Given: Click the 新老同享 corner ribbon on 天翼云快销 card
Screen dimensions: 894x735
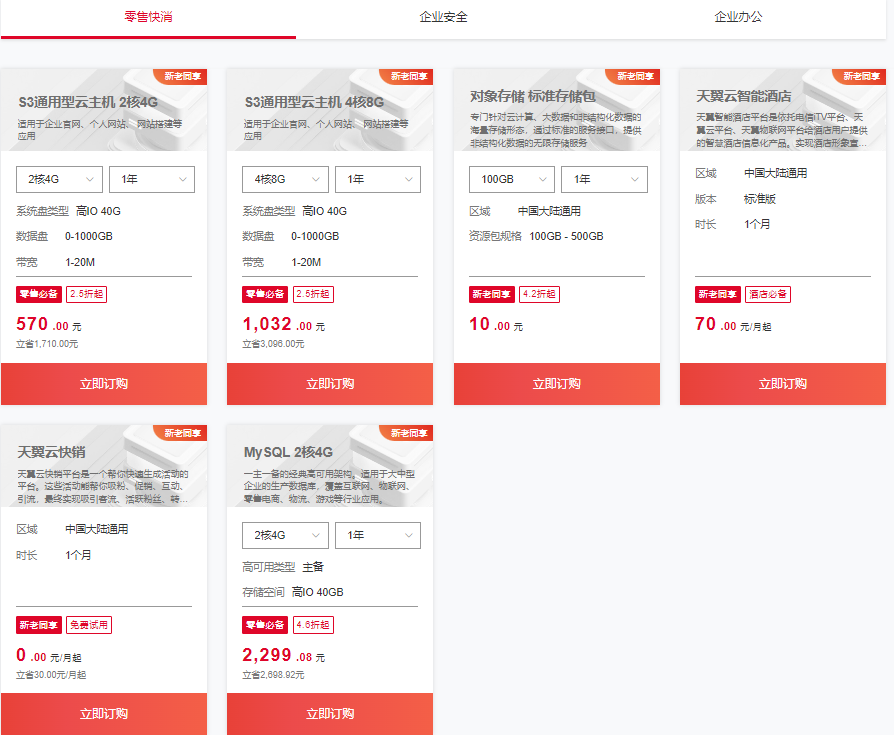Looking at the screenshot, I should click(x=181, y=433).
